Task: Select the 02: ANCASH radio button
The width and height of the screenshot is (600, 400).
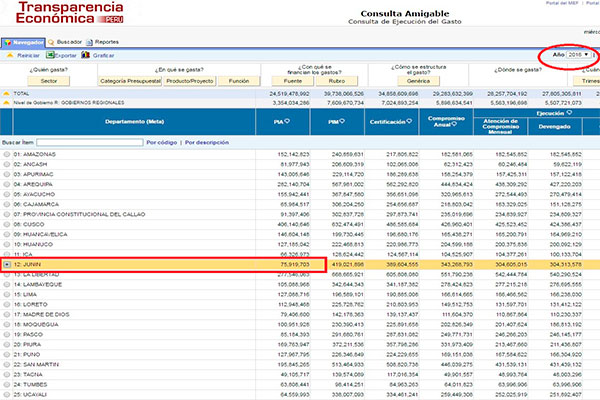Action: point(7,164)
